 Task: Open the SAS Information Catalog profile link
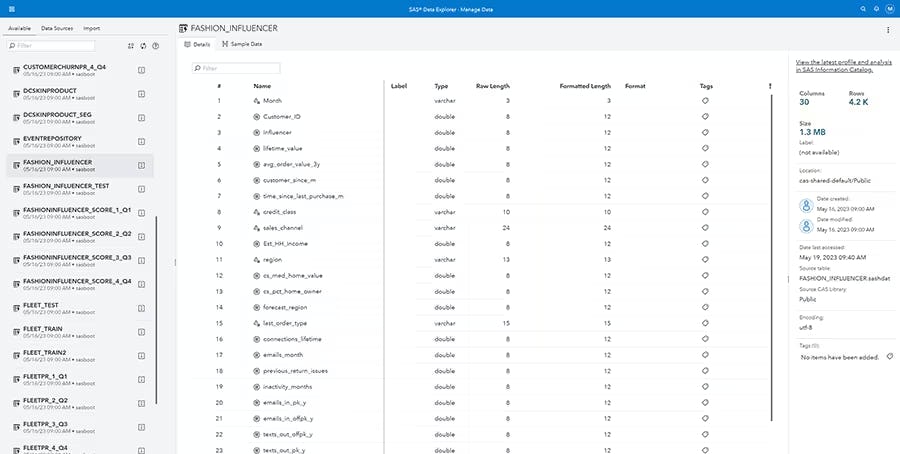(x=843, y=65)
